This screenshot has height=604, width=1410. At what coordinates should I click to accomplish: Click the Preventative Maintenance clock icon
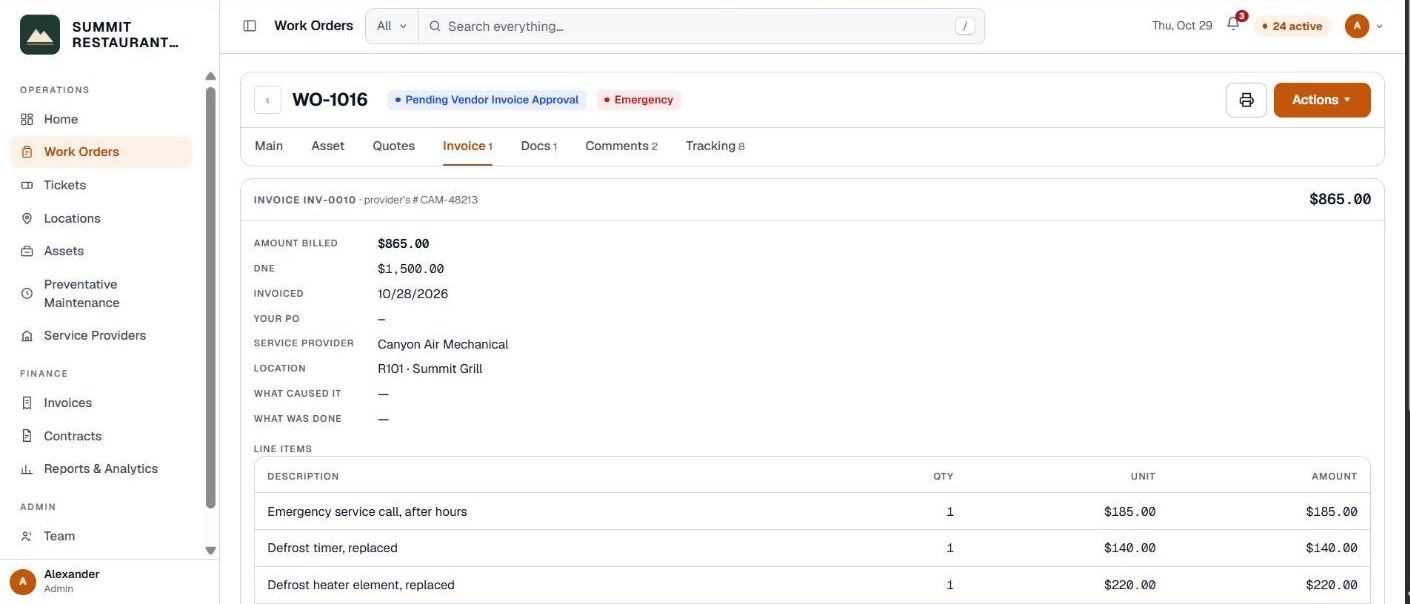point(27,294)
